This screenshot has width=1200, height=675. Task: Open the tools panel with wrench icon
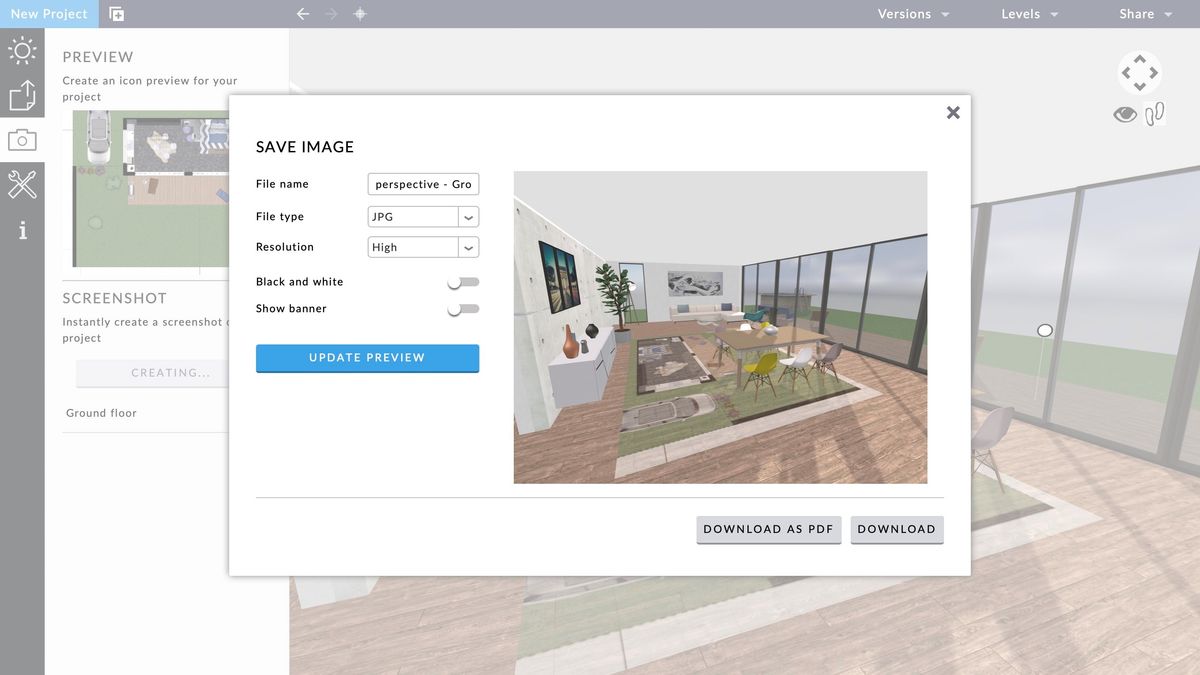[22, 185]
